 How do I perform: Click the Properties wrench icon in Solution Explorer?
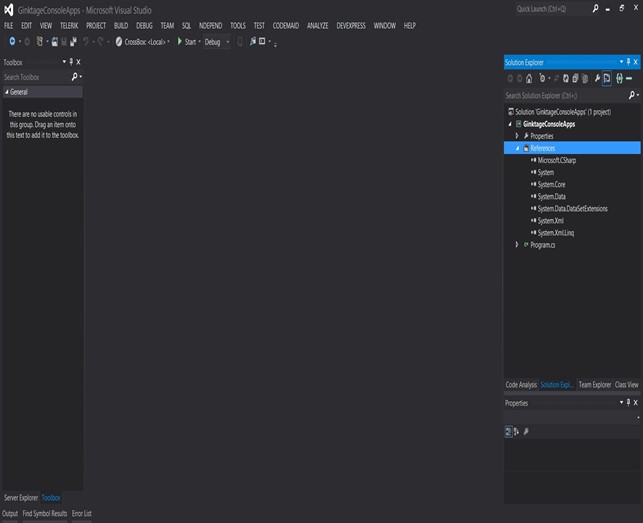[597, 78]
